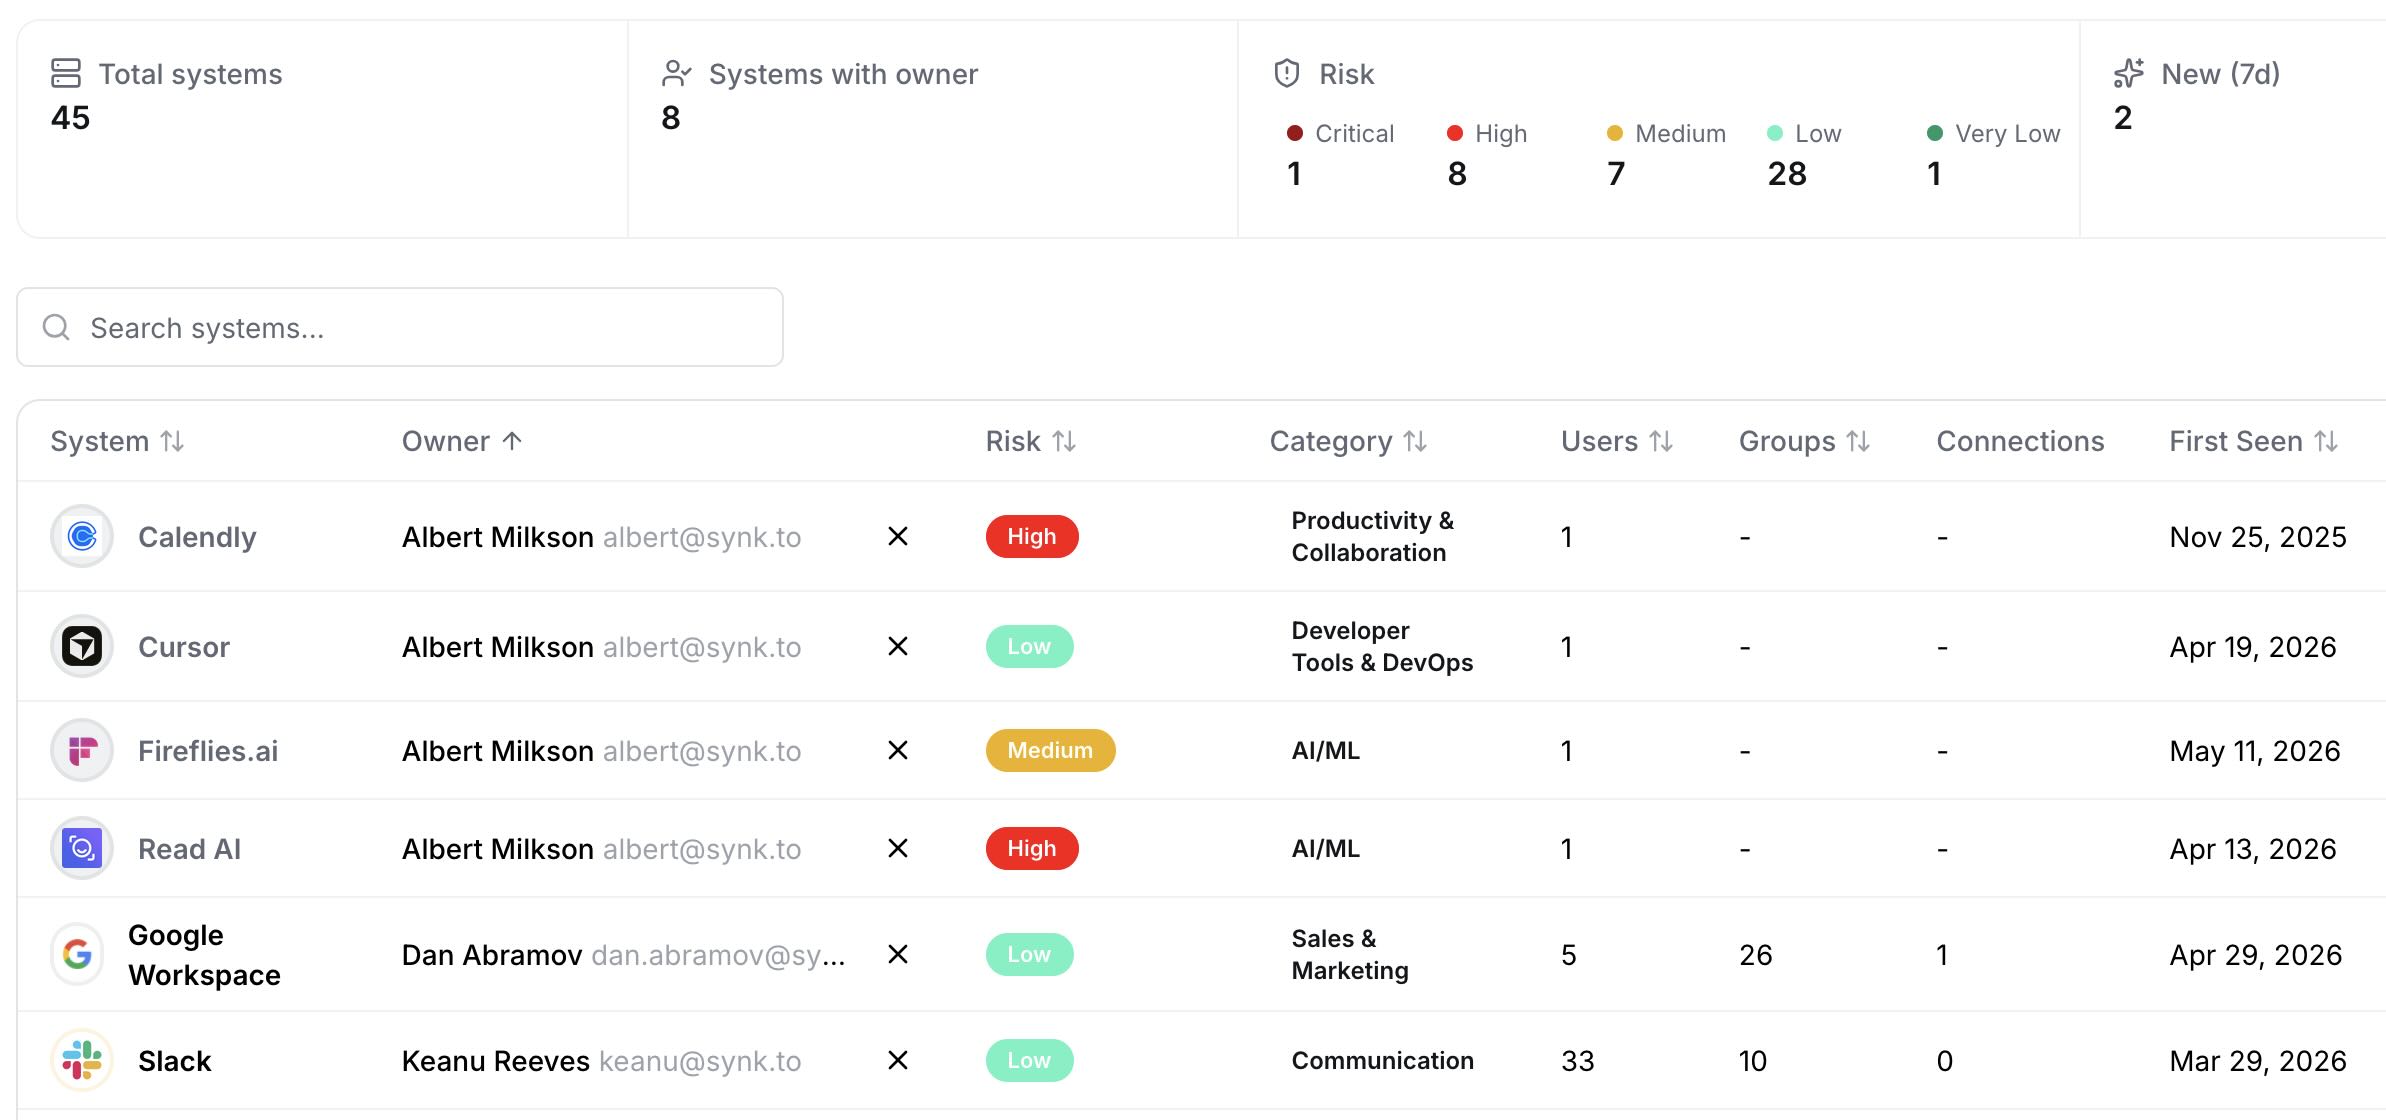Remove Keanu Reeves as Slack owner

point(898,1061)
